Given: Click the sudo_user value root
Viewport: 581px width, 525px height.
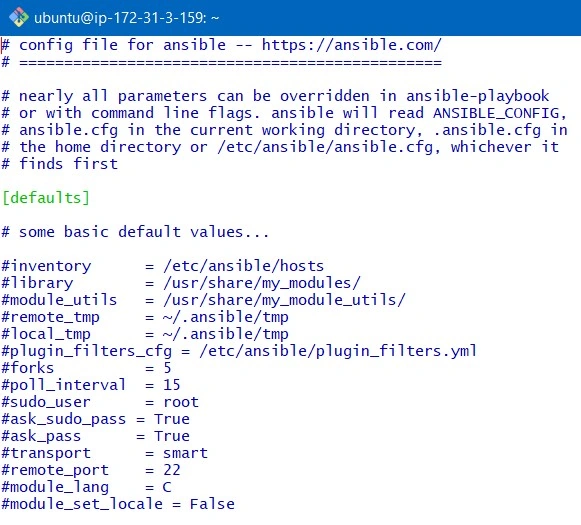Looking at the screenshot, I should click(181, 402).
